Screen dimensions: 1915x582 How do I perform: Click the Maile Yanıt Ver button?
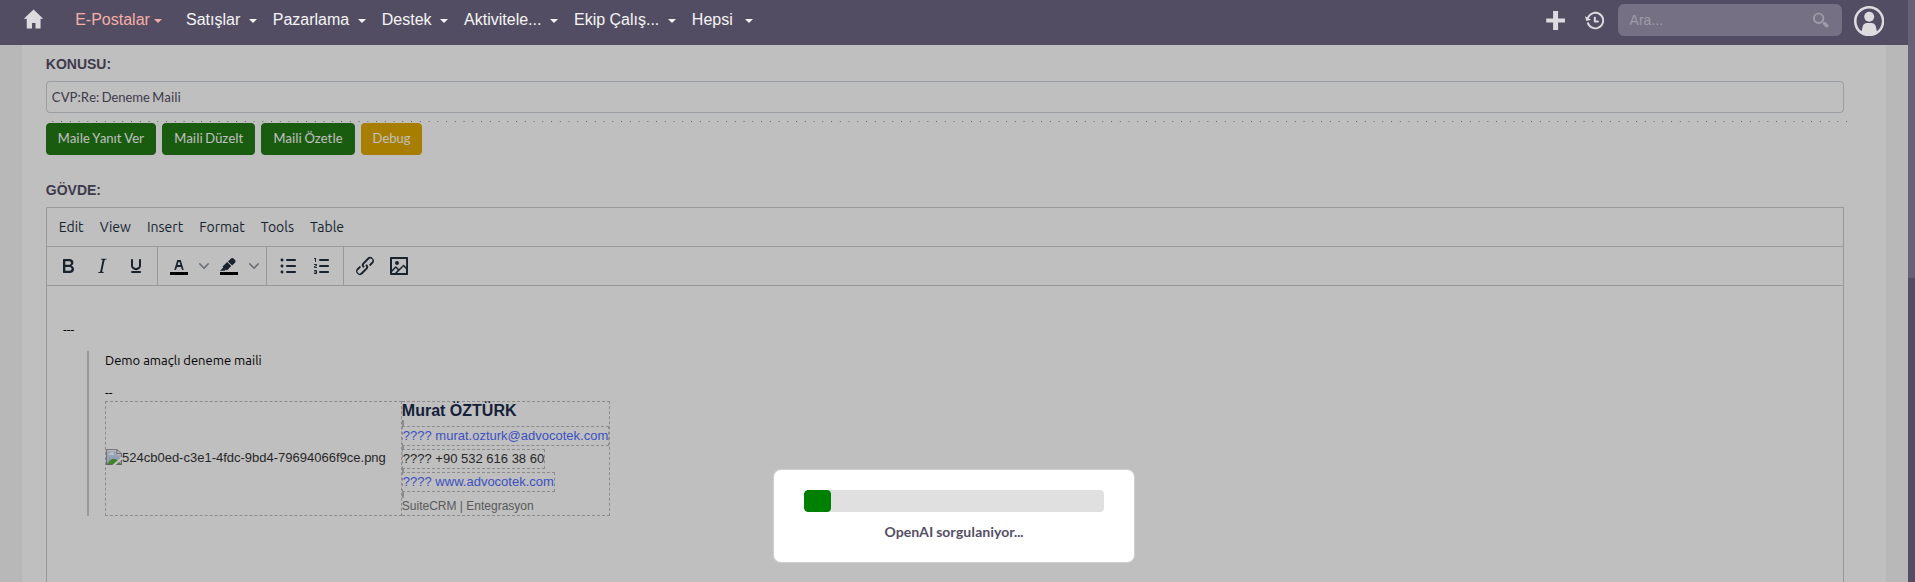tap(101, 139)
